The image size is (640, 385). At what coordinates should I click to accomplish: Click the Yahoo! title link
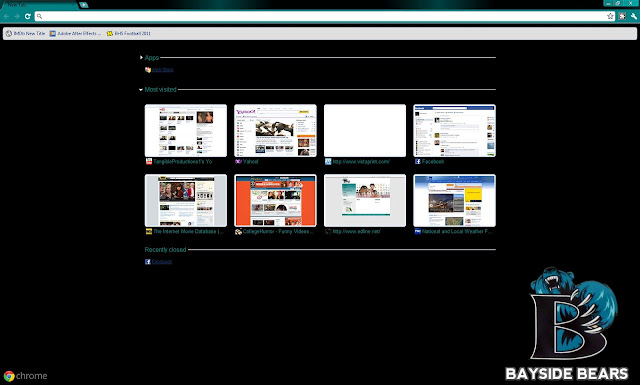(x=251, y=162)
